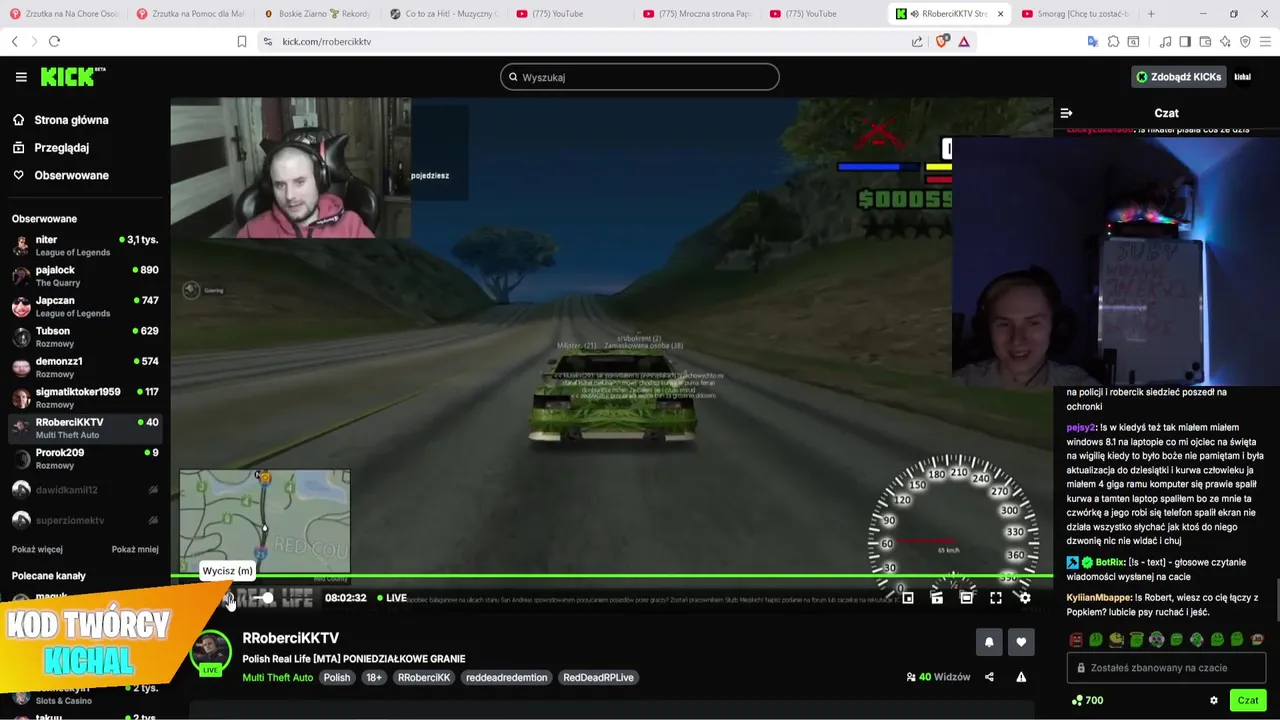
Task: Click the green stream progress bar
Action: [611, 576]
